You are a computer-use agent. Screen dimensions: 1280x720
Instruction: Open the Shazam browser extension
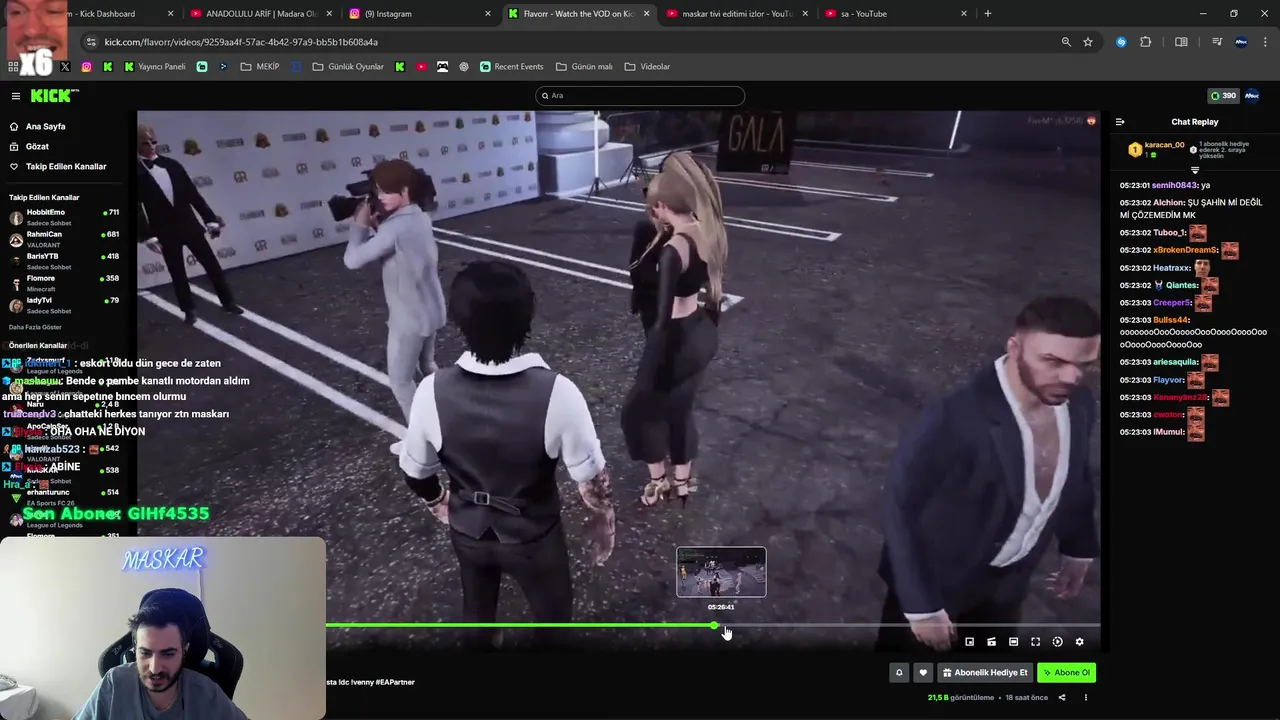1121,42
